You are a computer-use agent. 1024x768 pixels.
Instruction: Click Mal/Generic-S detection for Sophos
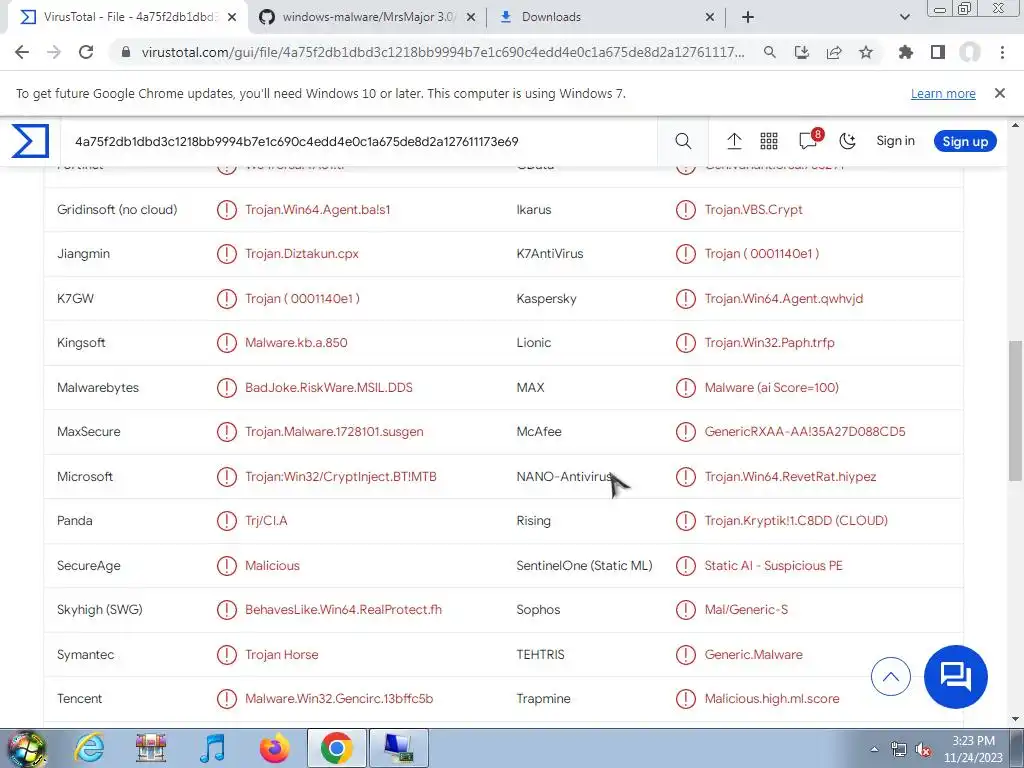pyautogui.click(x=746, y=610)
